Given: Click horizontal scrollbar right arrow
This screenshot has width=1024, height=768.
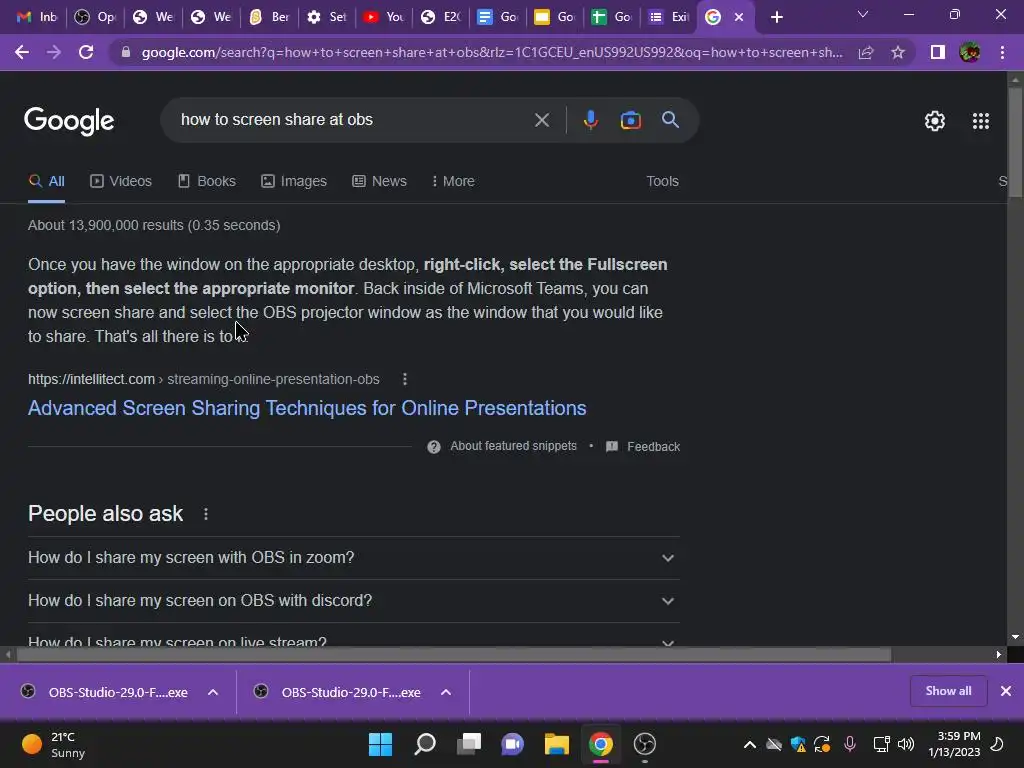Looking at the screenshot, I should click(x=999, y=654).
